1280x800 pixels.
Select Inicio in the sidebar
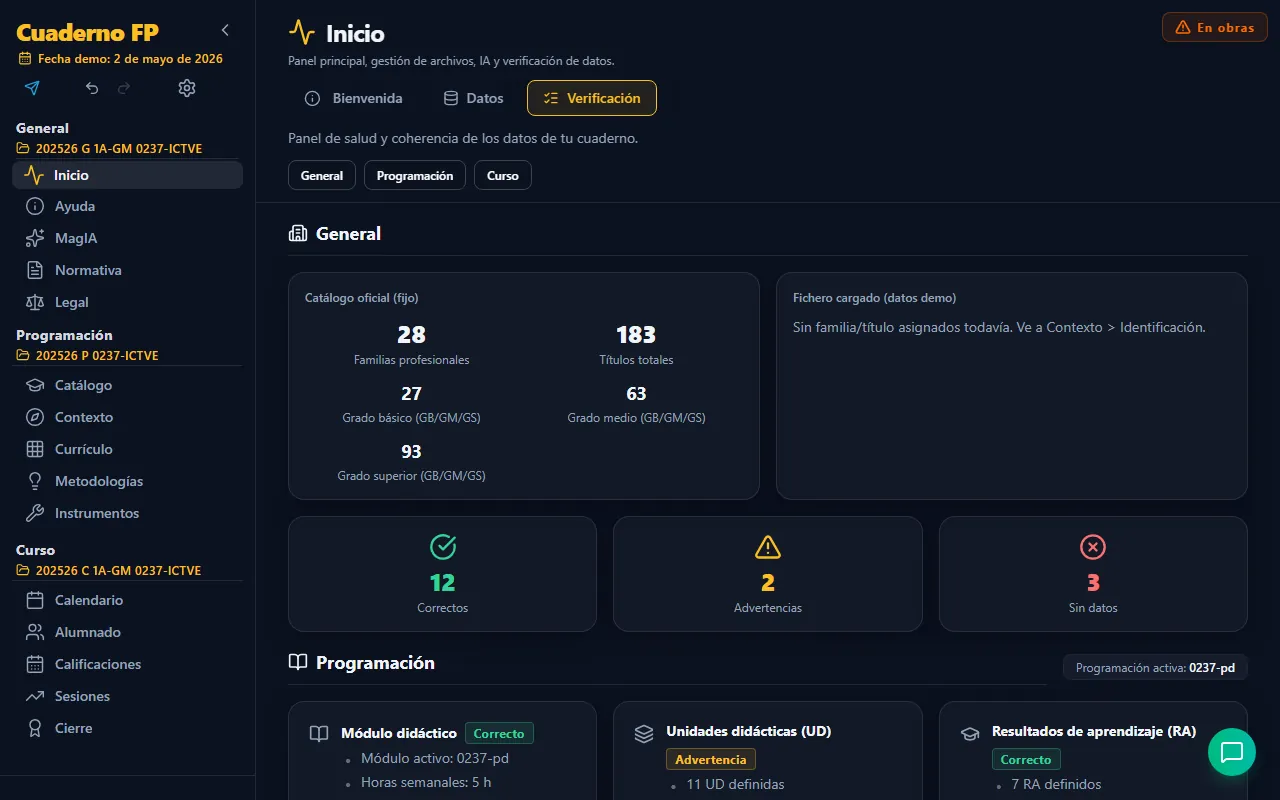tap(127, 175)
